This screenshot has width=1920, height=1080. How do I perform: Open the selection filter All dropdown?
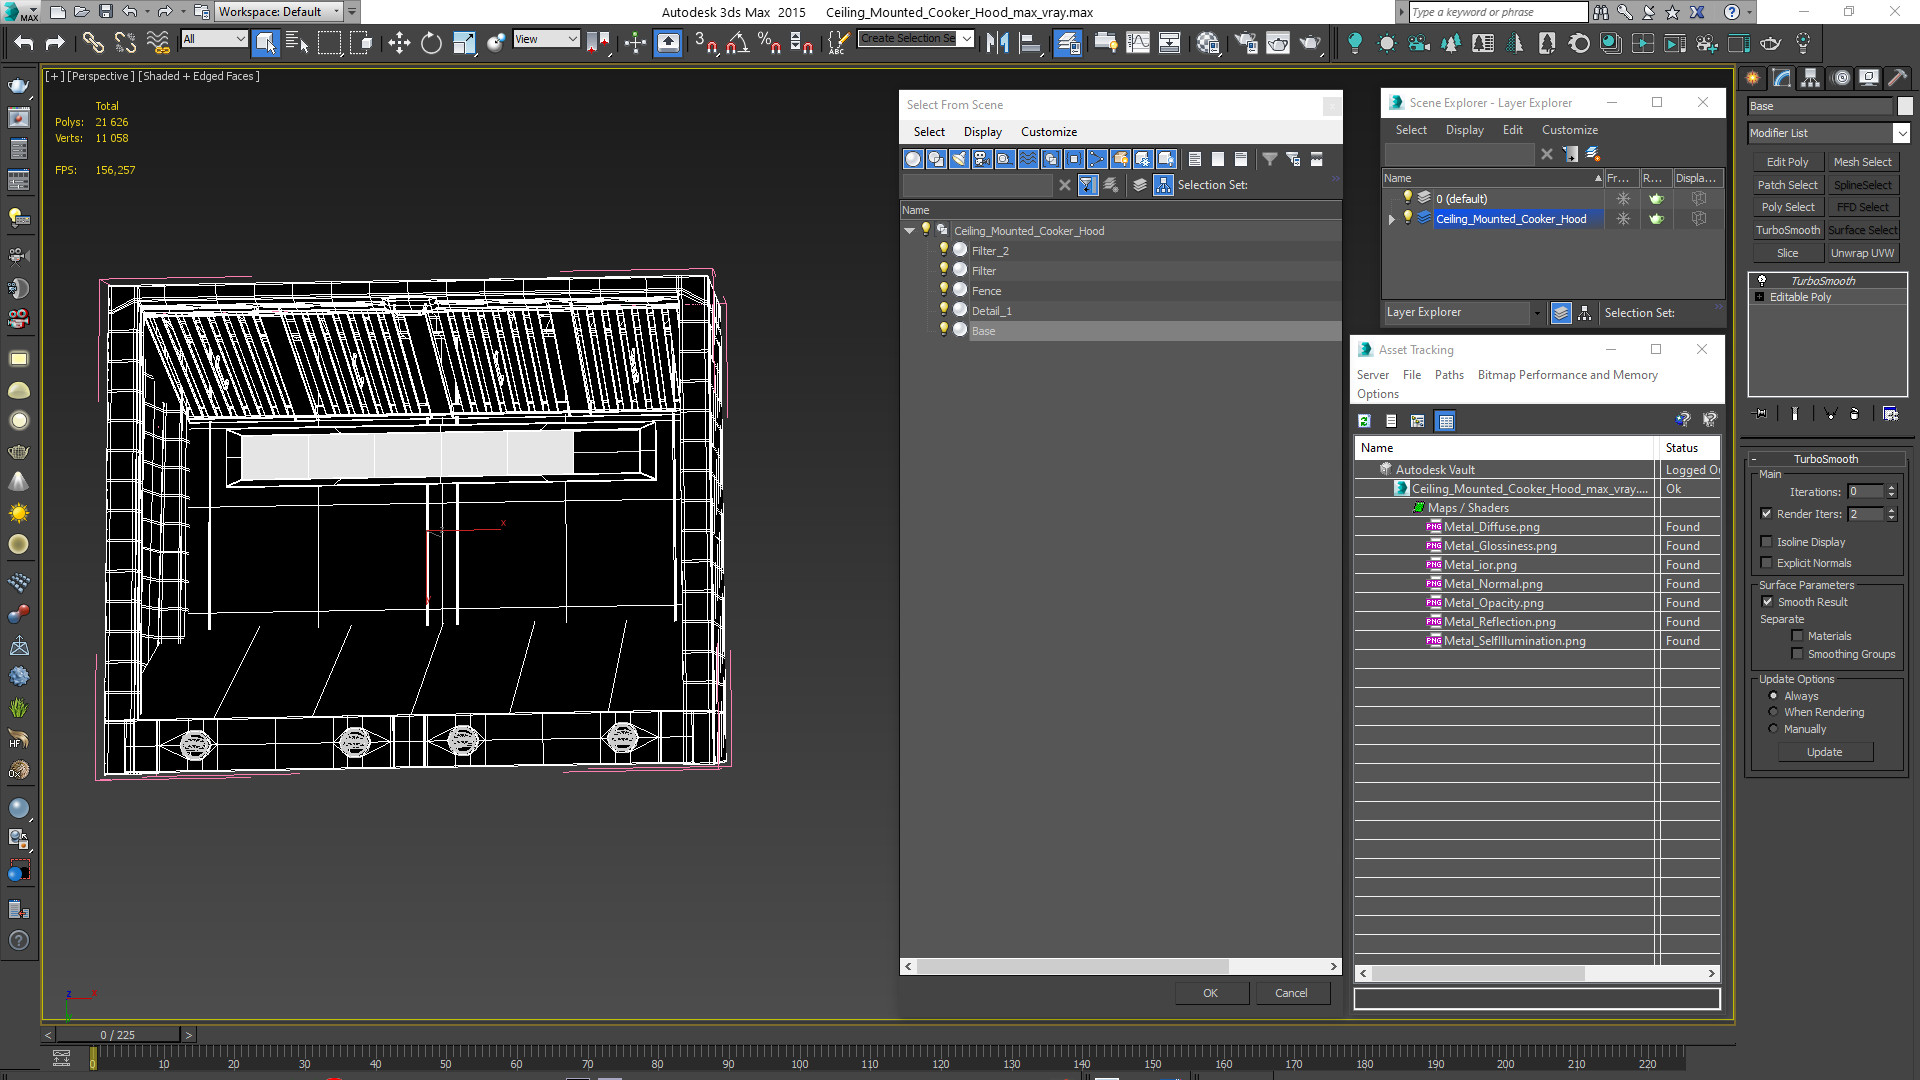pos(214,39)
